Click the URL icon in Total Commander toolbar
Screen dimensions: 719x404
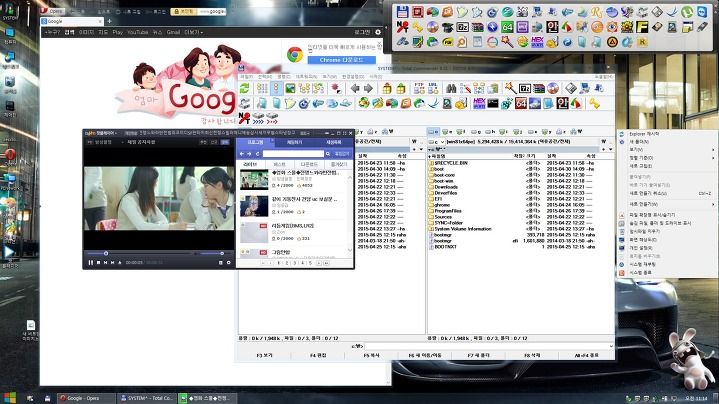click(x=433, y=88)
